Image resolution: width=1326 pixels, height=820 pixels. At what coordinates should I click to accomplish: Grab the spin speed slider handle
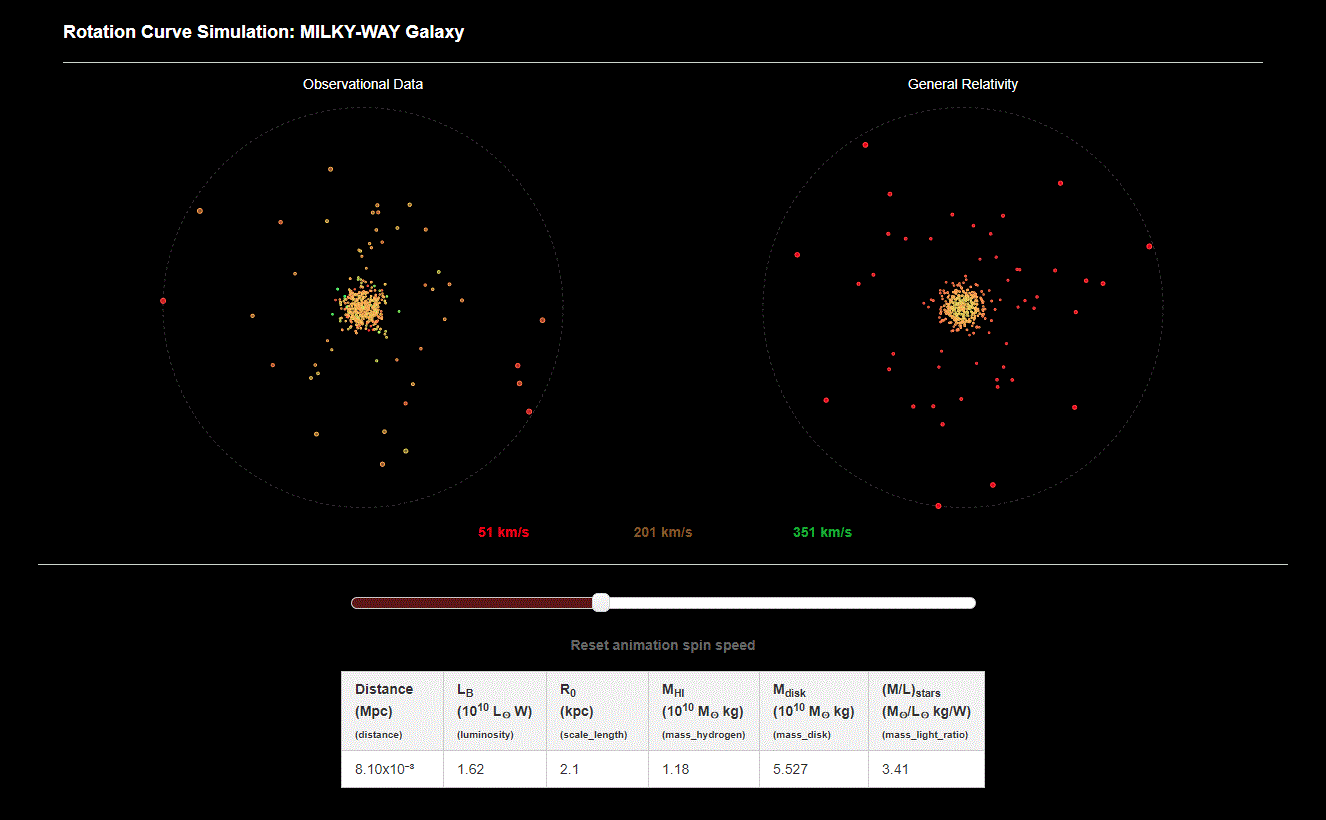coord(601,602)
